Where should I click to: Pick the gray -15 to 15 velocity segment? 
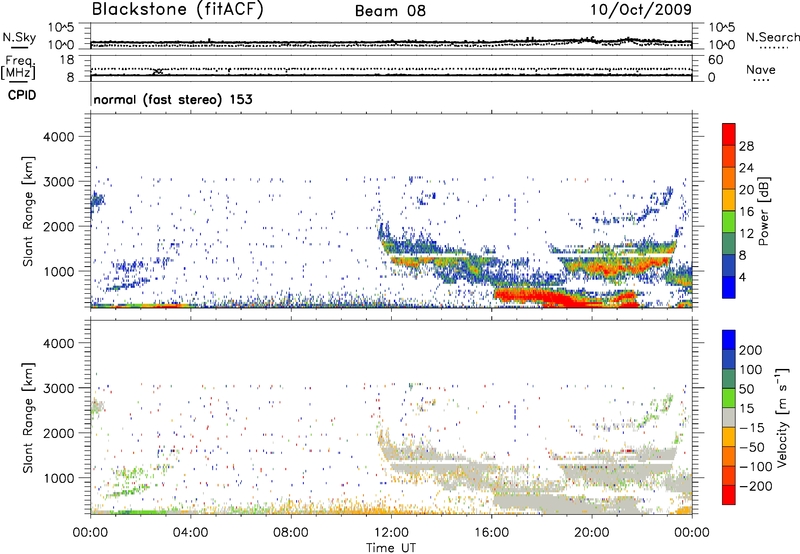click(729, 418)
